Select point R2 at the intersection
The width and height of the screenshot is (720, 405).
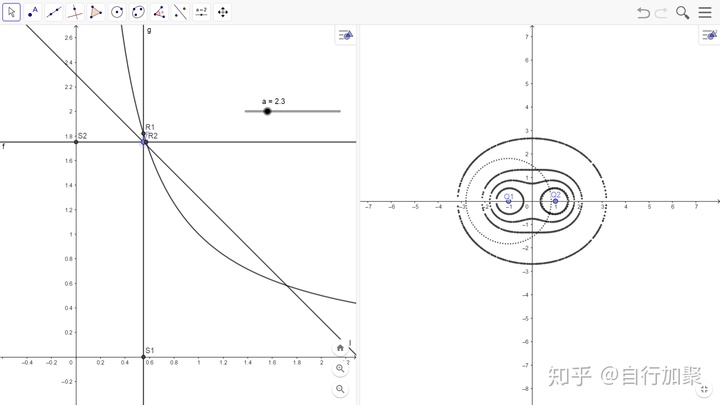144,142
